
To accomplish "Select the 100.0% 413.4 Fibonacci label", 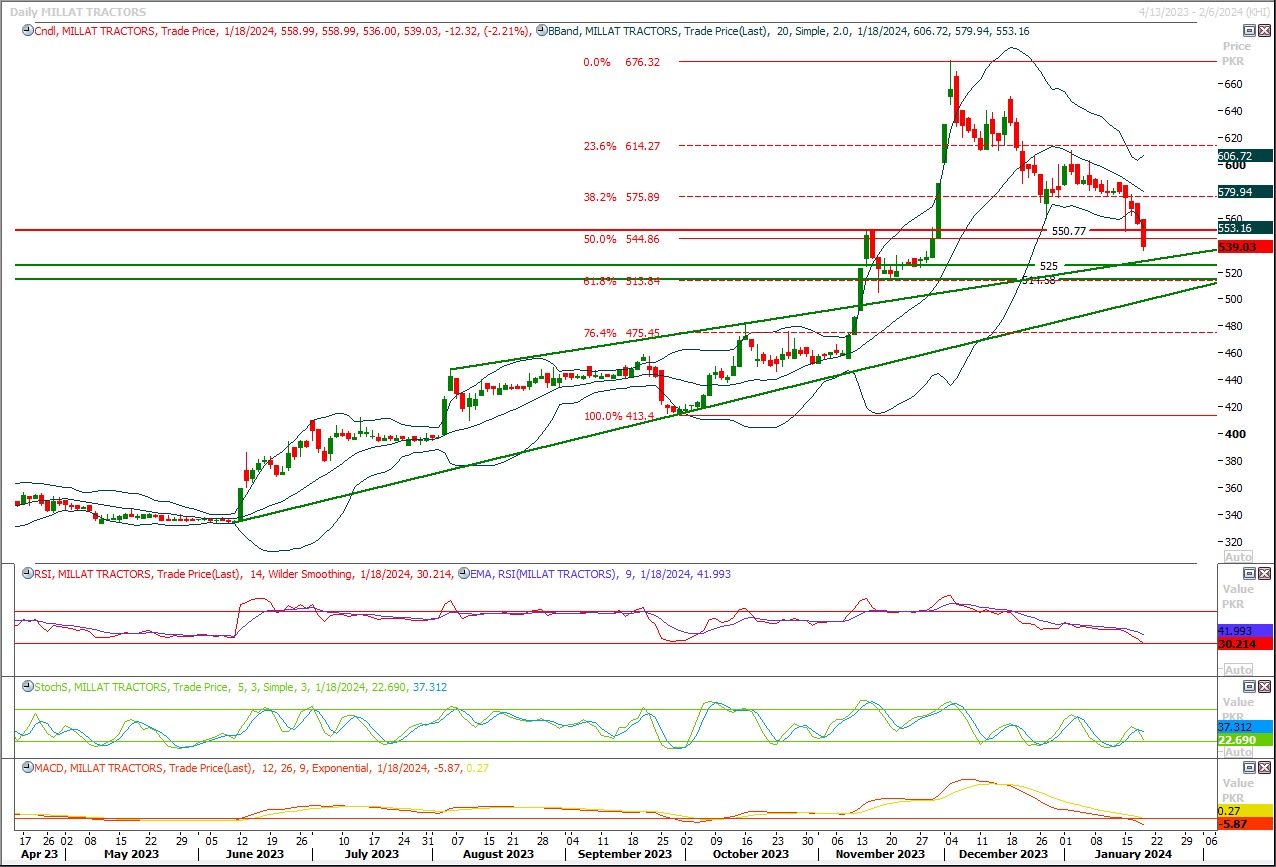I will pos(618,416).
